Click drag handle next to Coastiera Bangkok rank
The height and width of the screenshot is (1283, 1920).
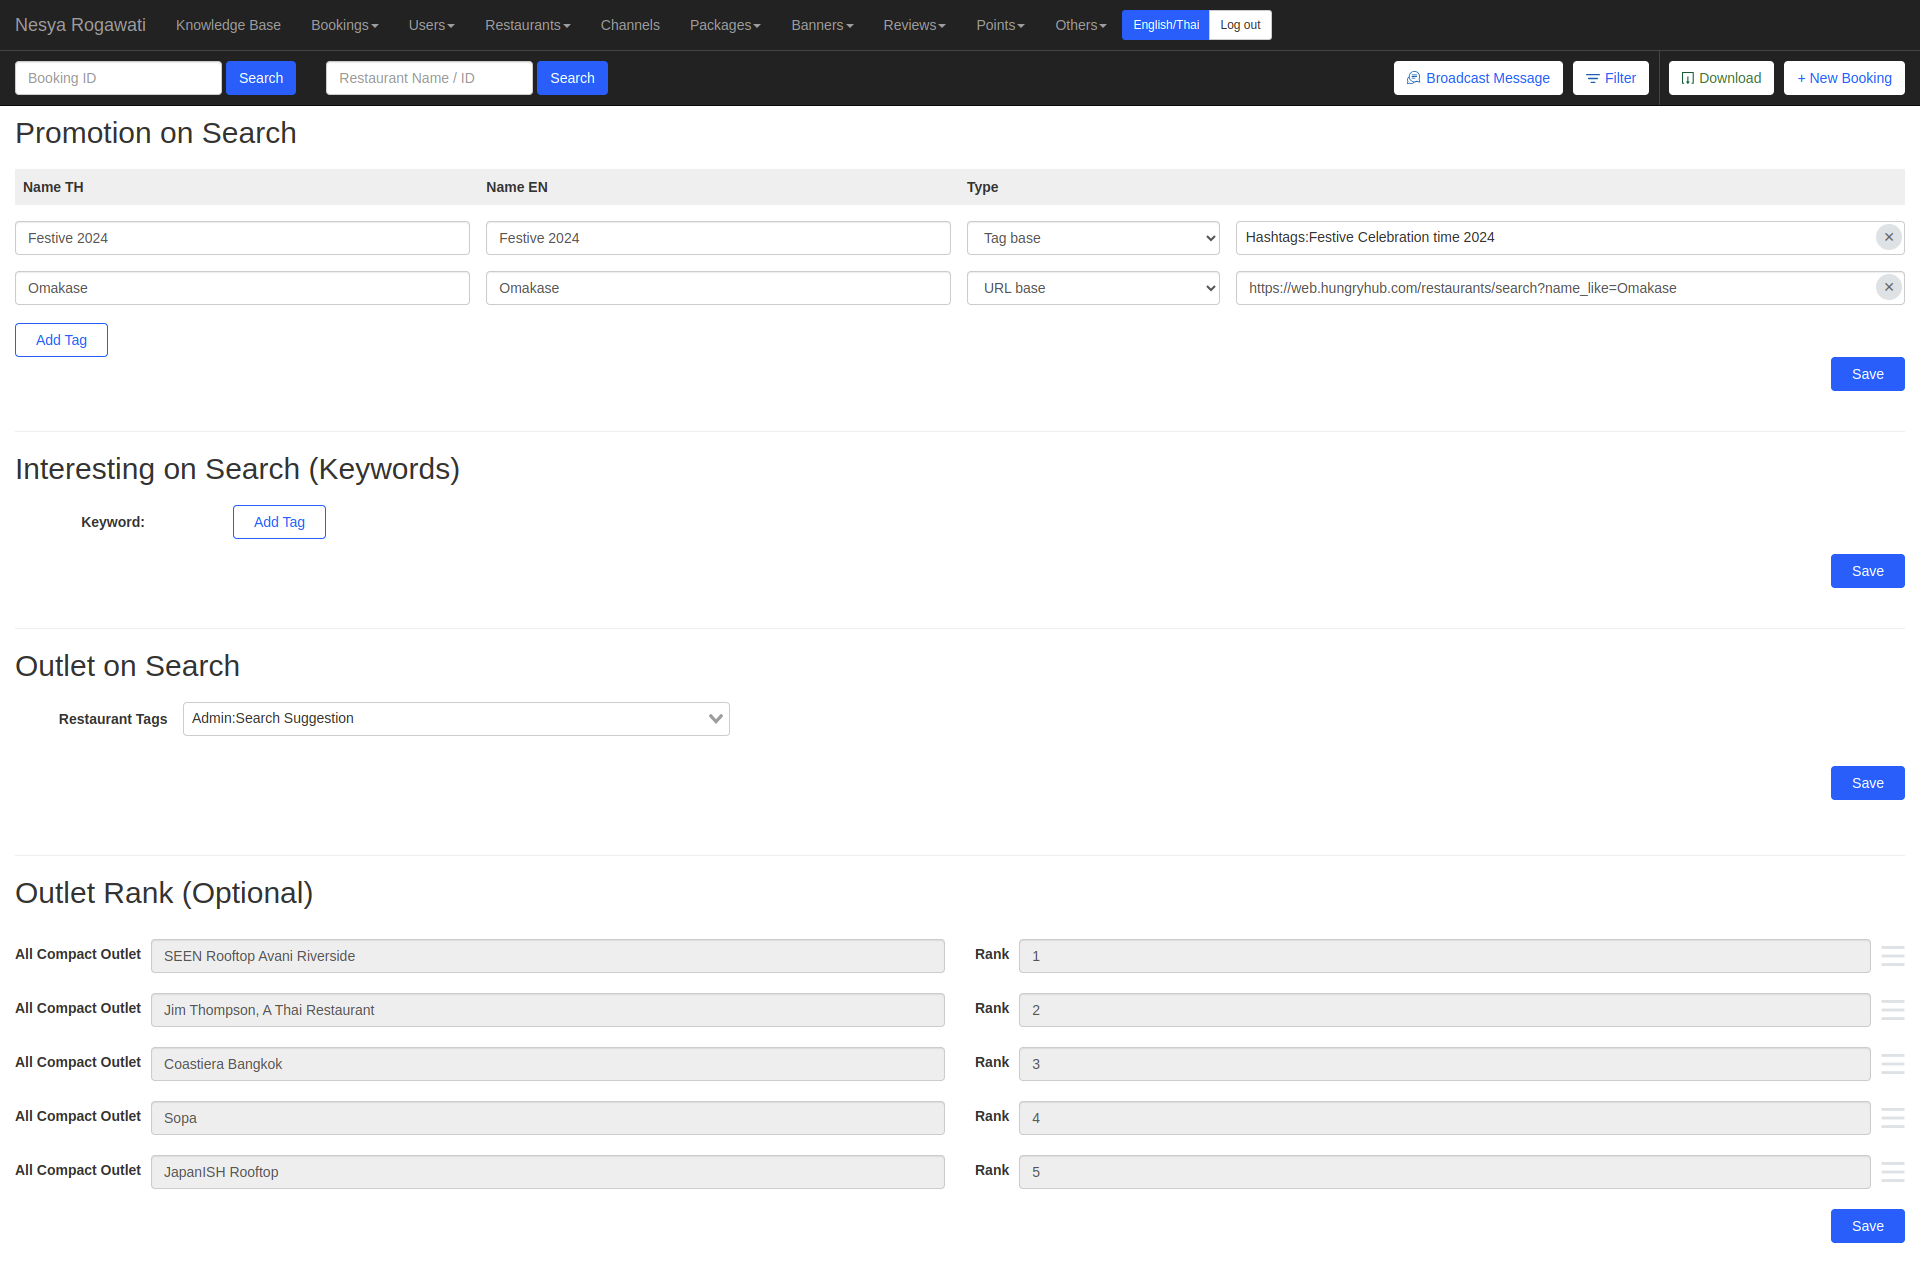pyautogui.click(x=1892, y=1064)
